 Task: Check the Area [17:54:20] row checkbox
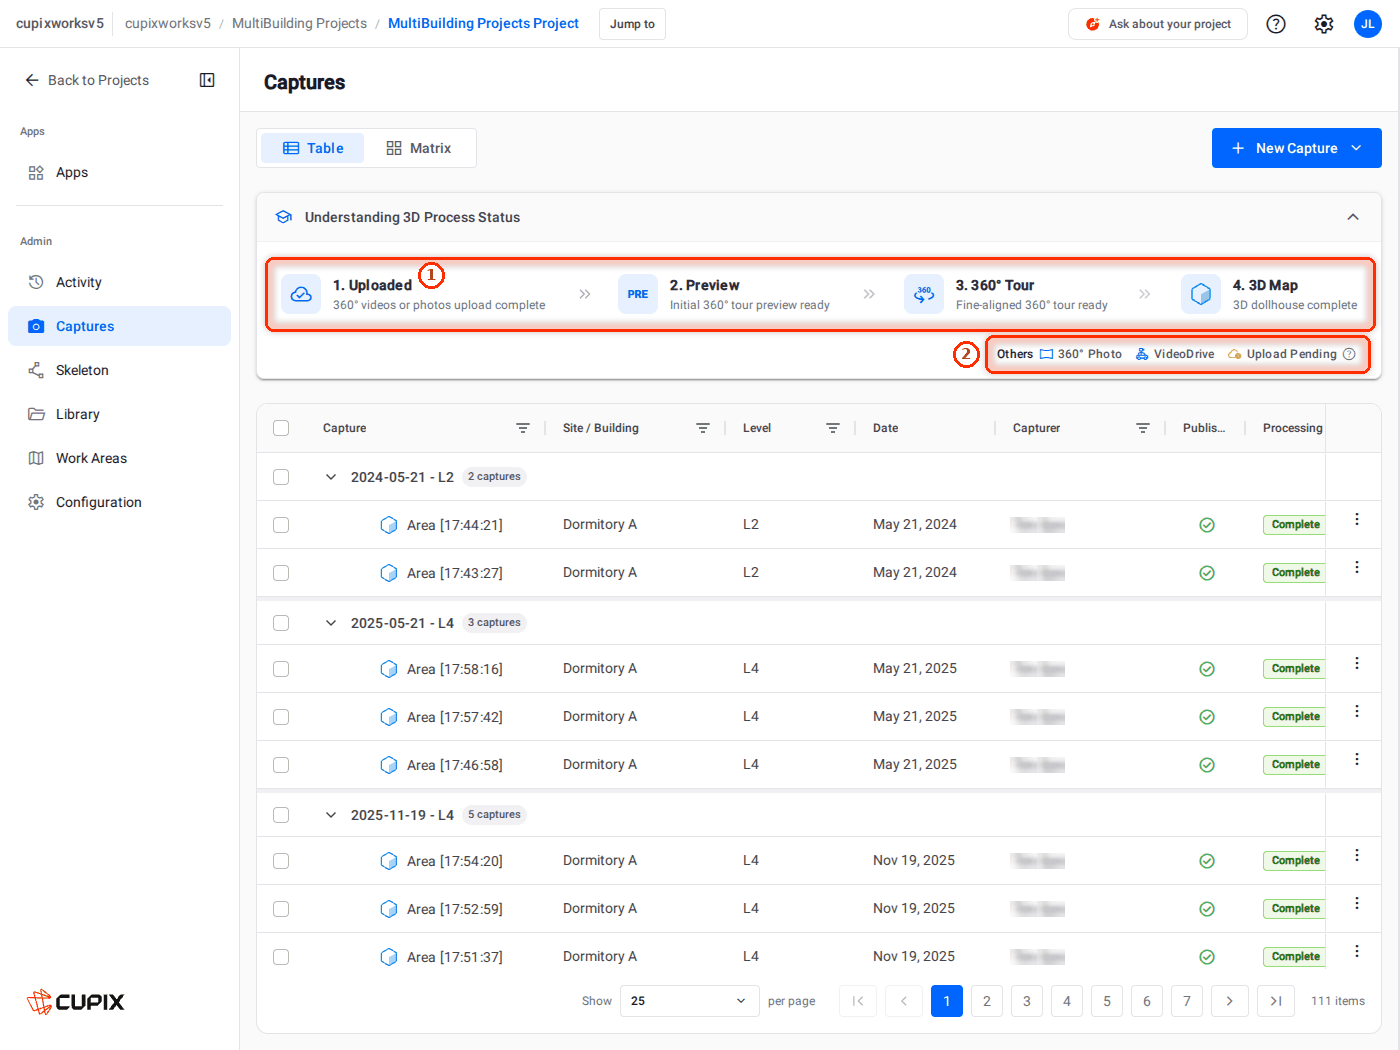coord(281,861)
